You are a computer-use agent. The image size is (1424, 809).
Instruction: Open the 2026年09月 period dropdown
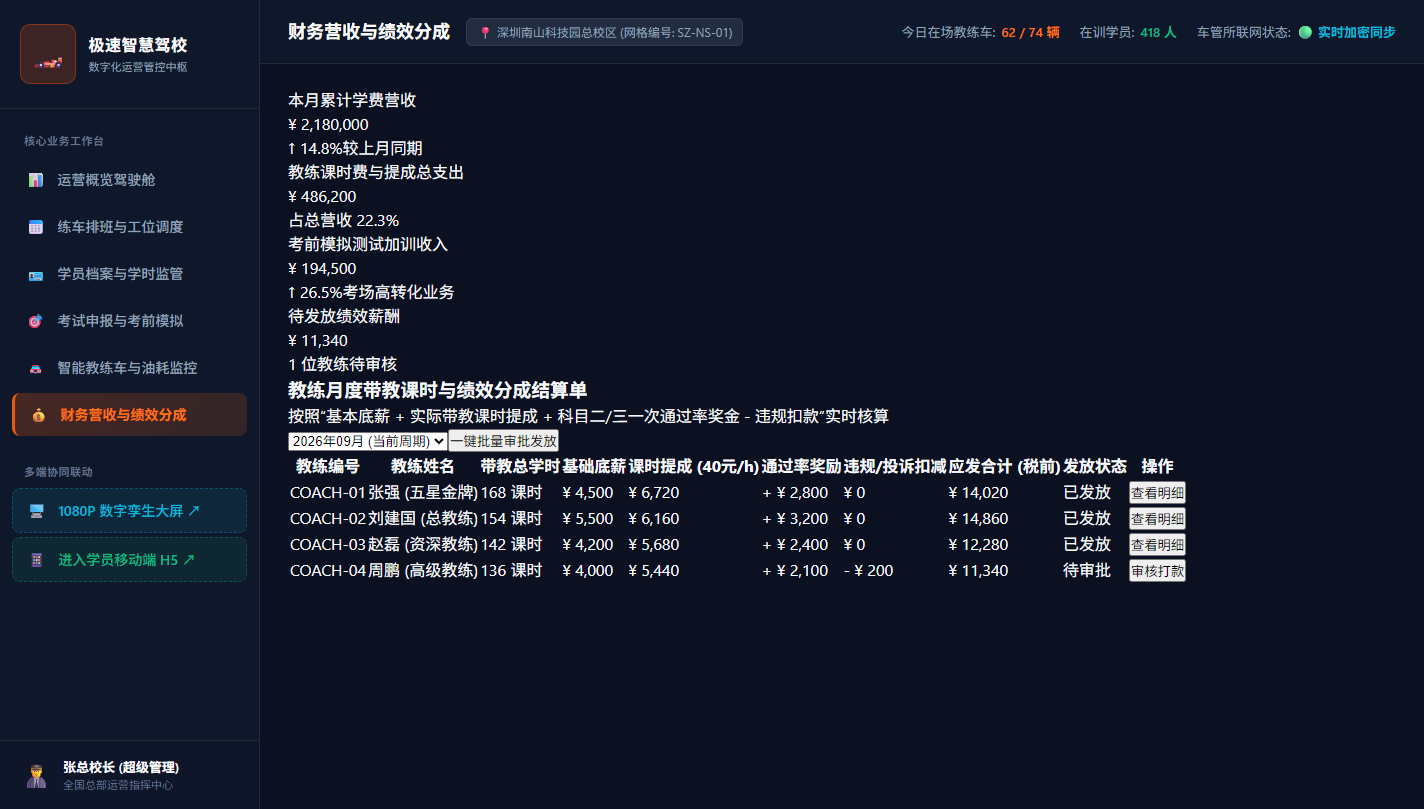(368, 441)
